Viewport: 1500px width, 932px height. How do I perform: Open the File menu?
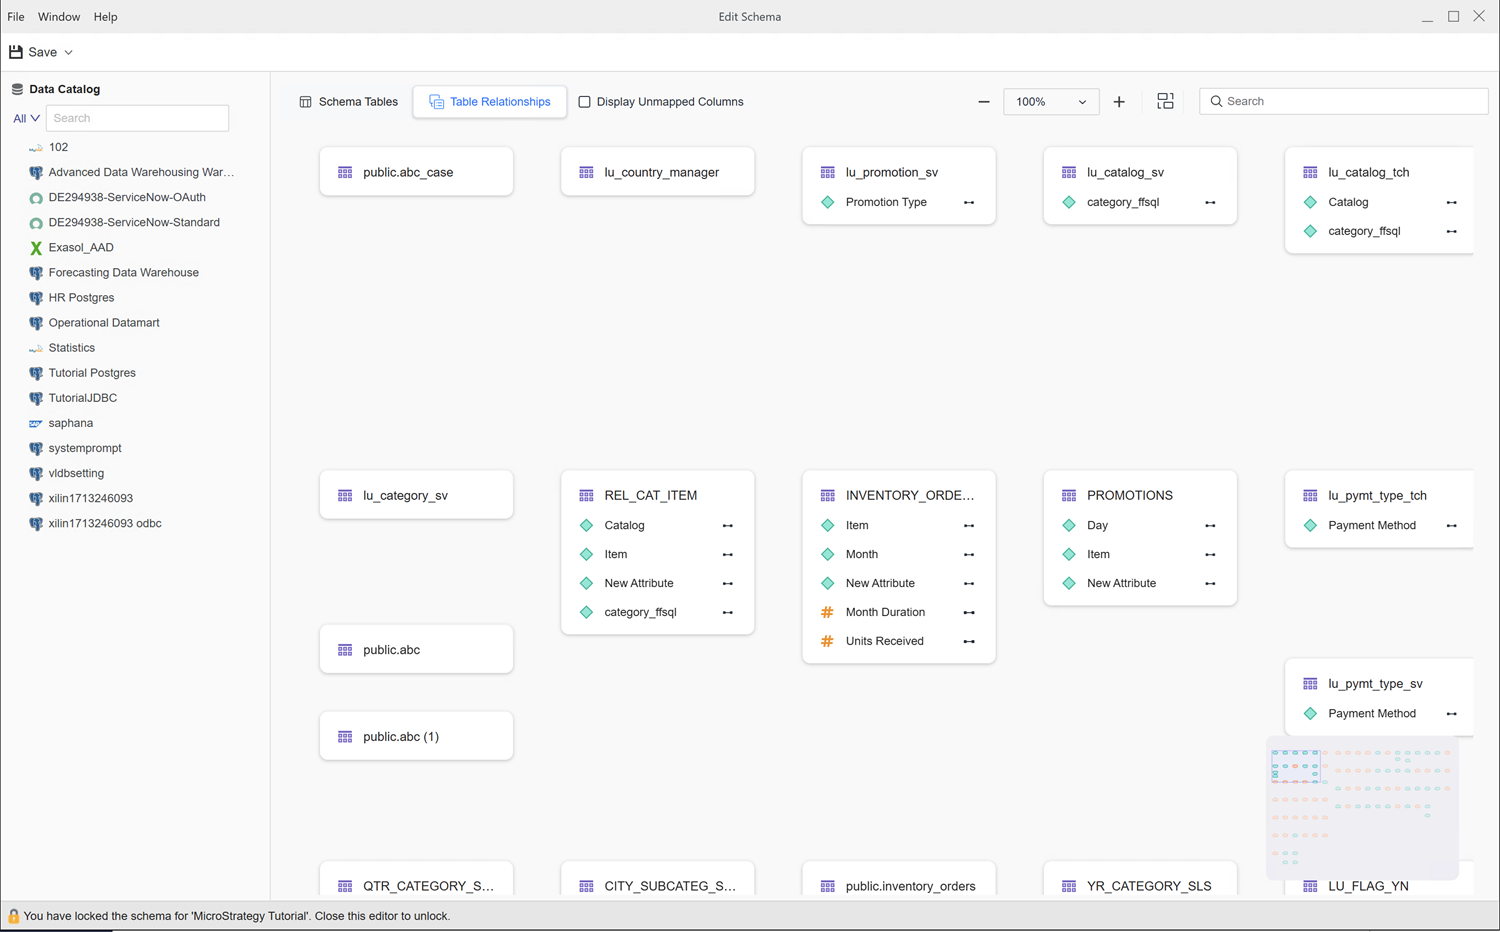[x=16, y=17]
